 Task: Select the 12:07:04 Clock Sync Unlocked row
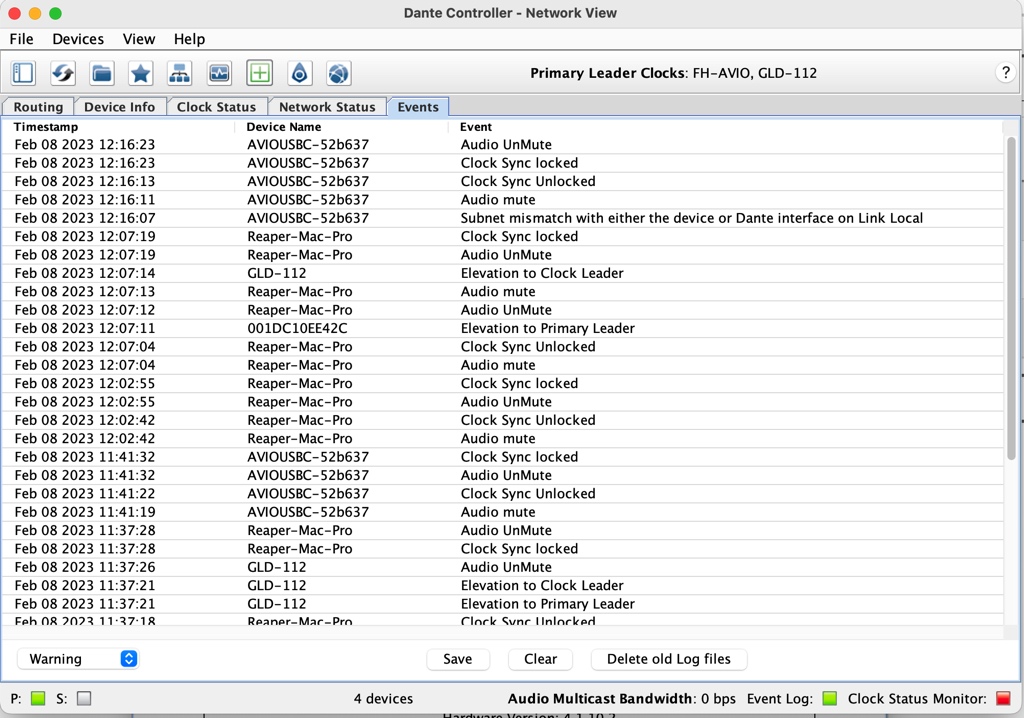pyautogui.click(x=502, y=346)
